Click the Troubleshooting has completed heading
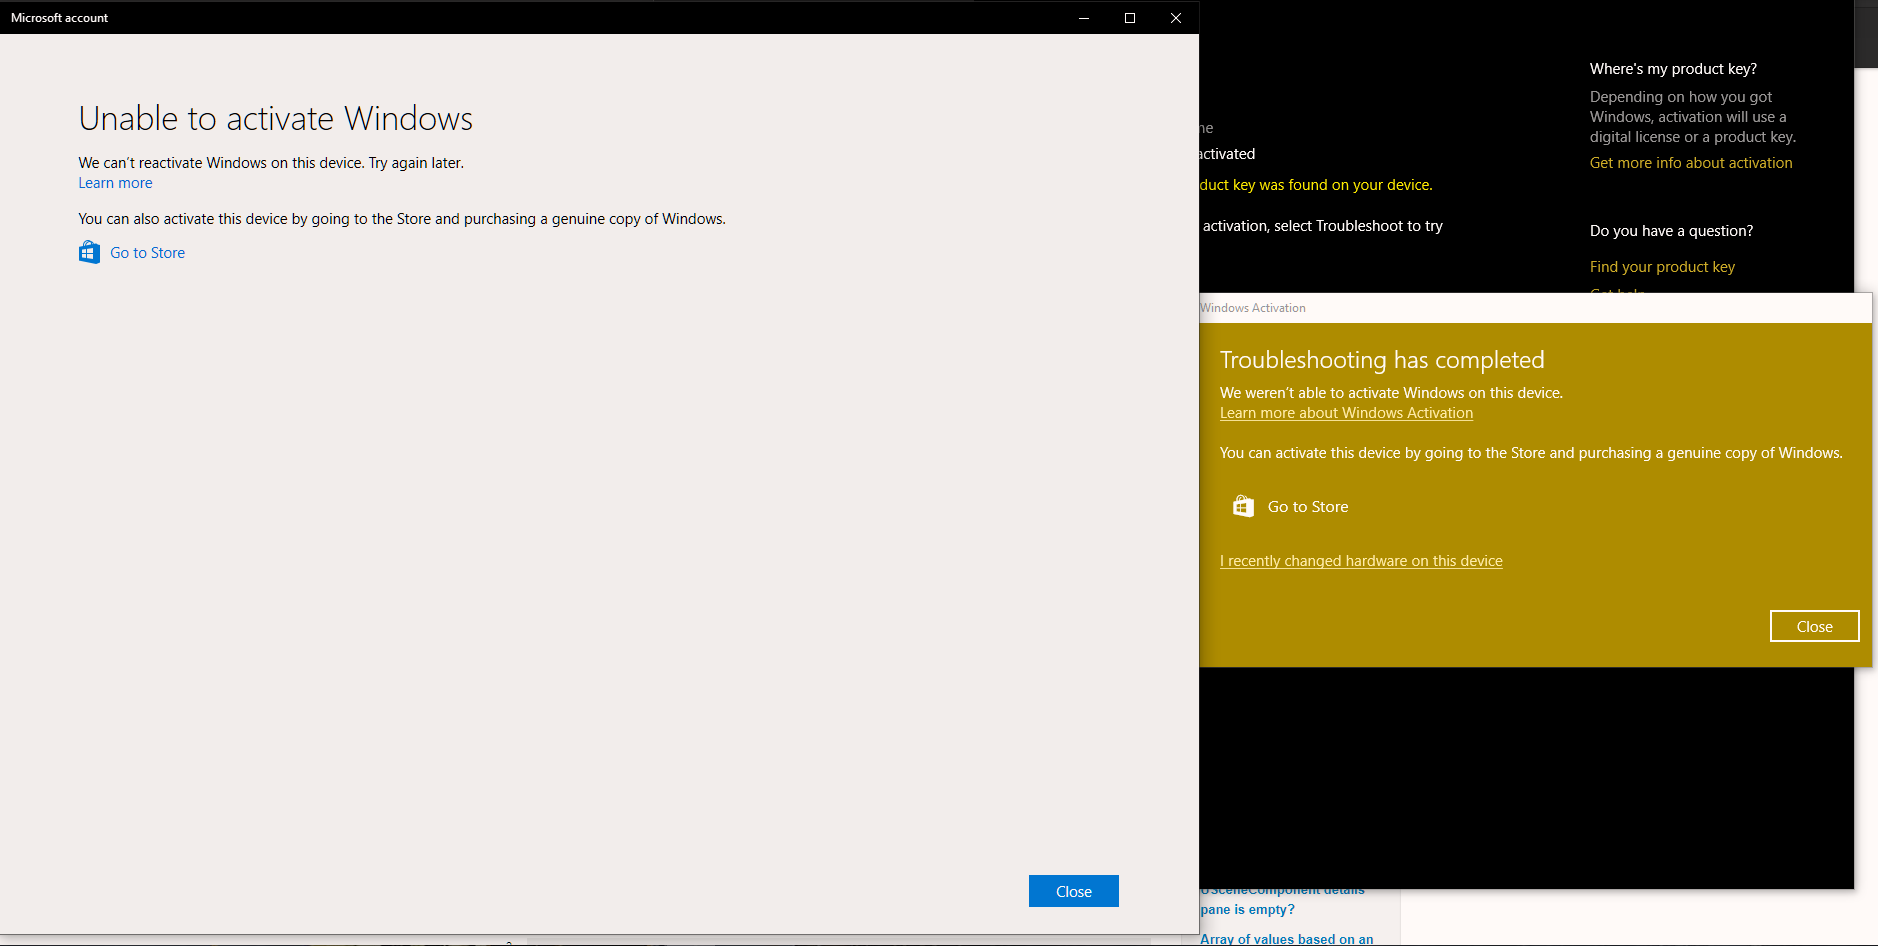1878x946 pixels. (1381, 360)
